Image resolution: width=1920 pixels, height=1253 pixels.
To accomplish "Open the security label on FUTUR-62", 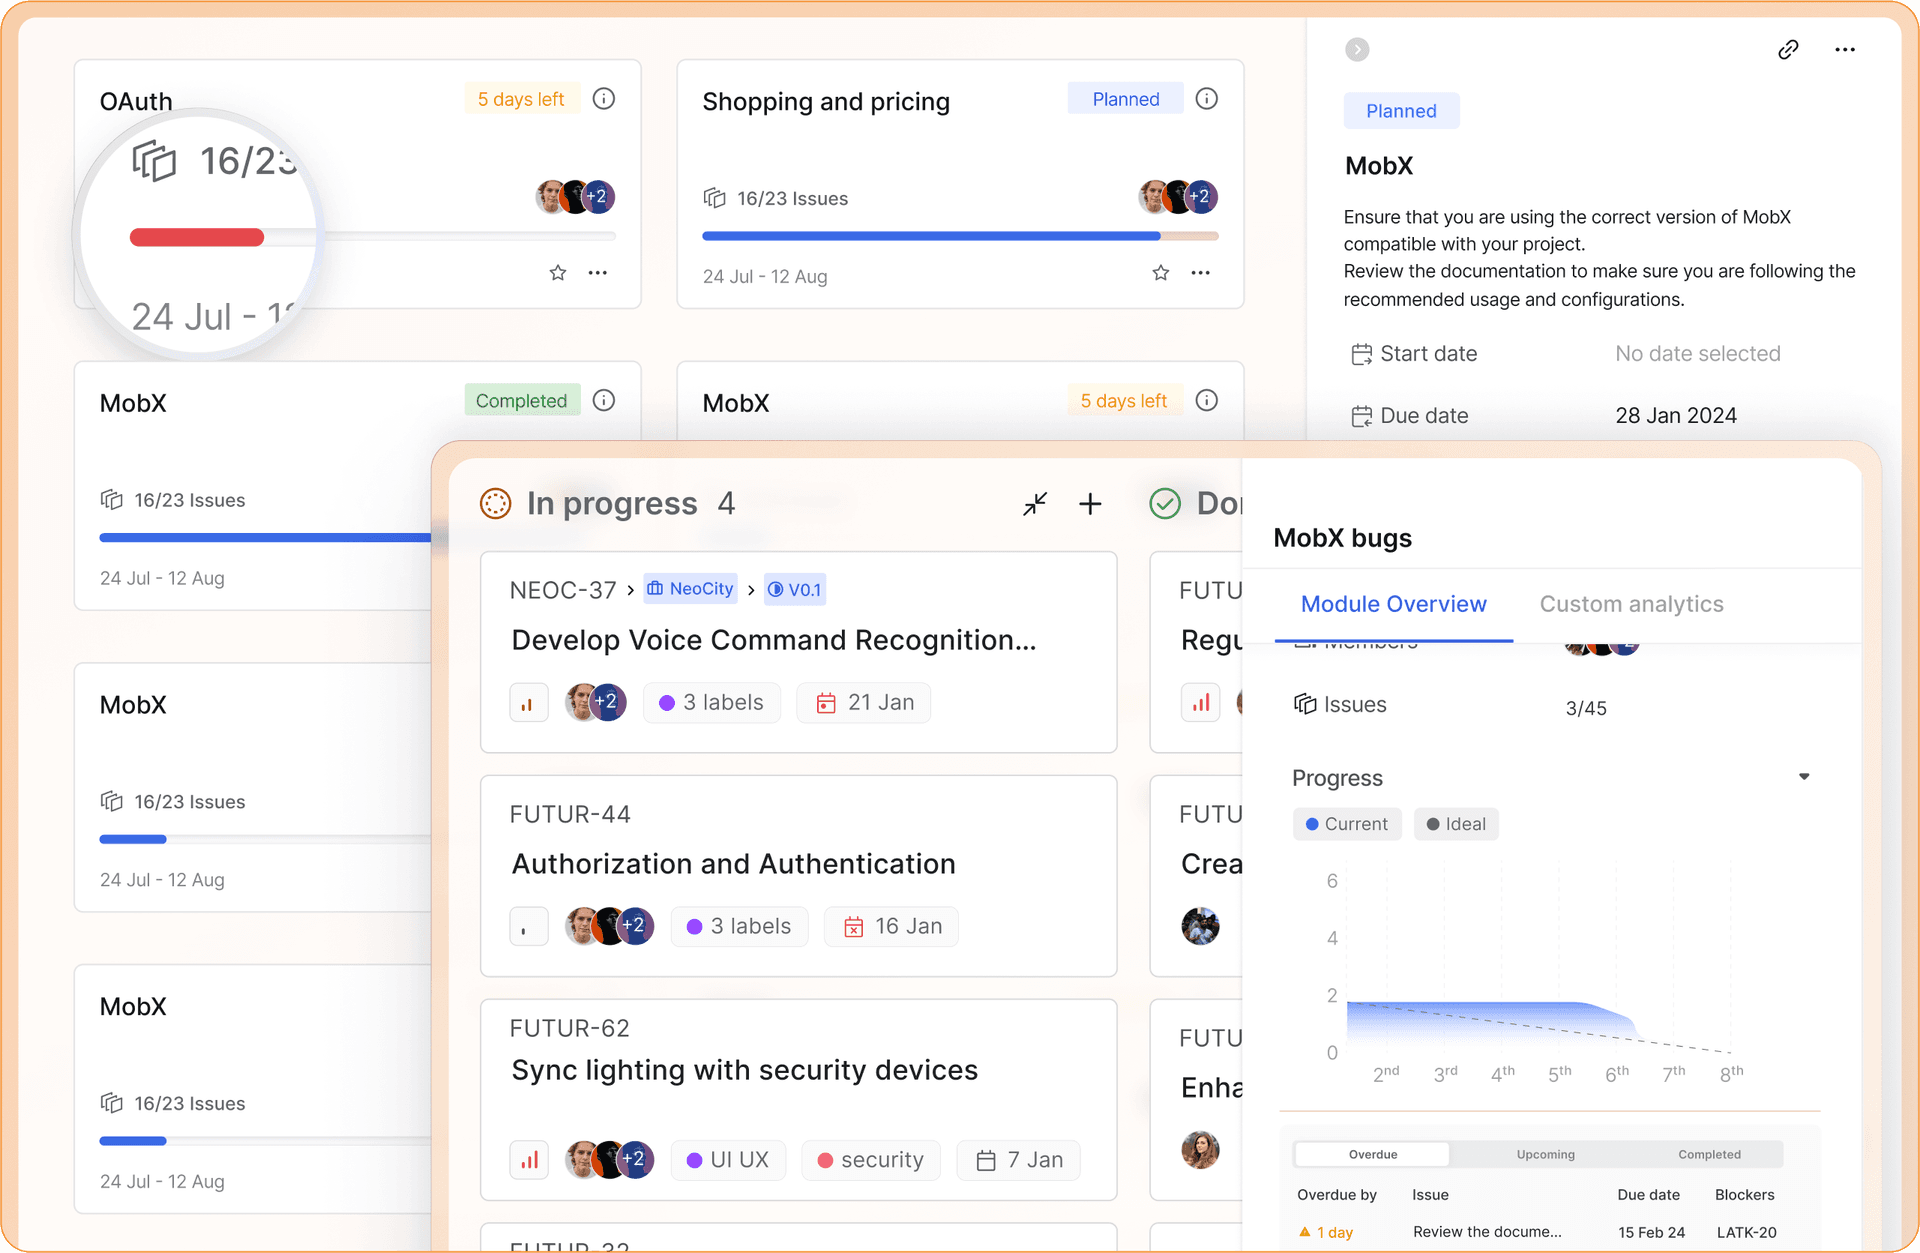I will pos(871,1159).
